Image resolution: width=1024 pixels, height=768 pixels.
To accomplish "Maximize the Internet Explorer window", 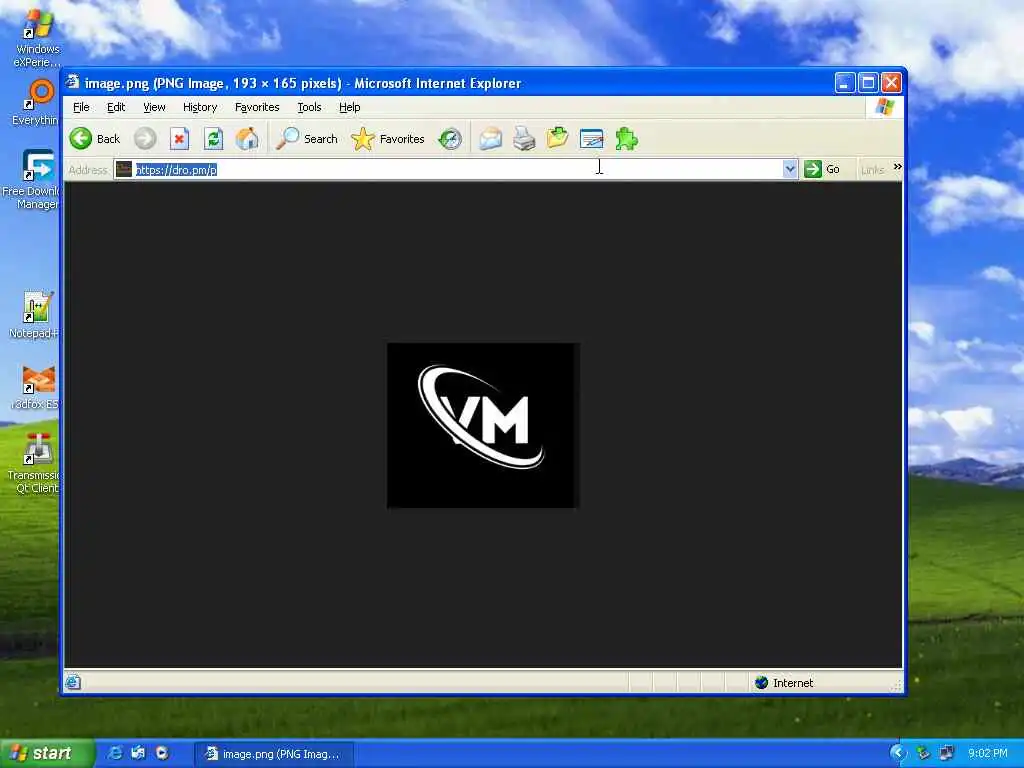I will 868,83.
